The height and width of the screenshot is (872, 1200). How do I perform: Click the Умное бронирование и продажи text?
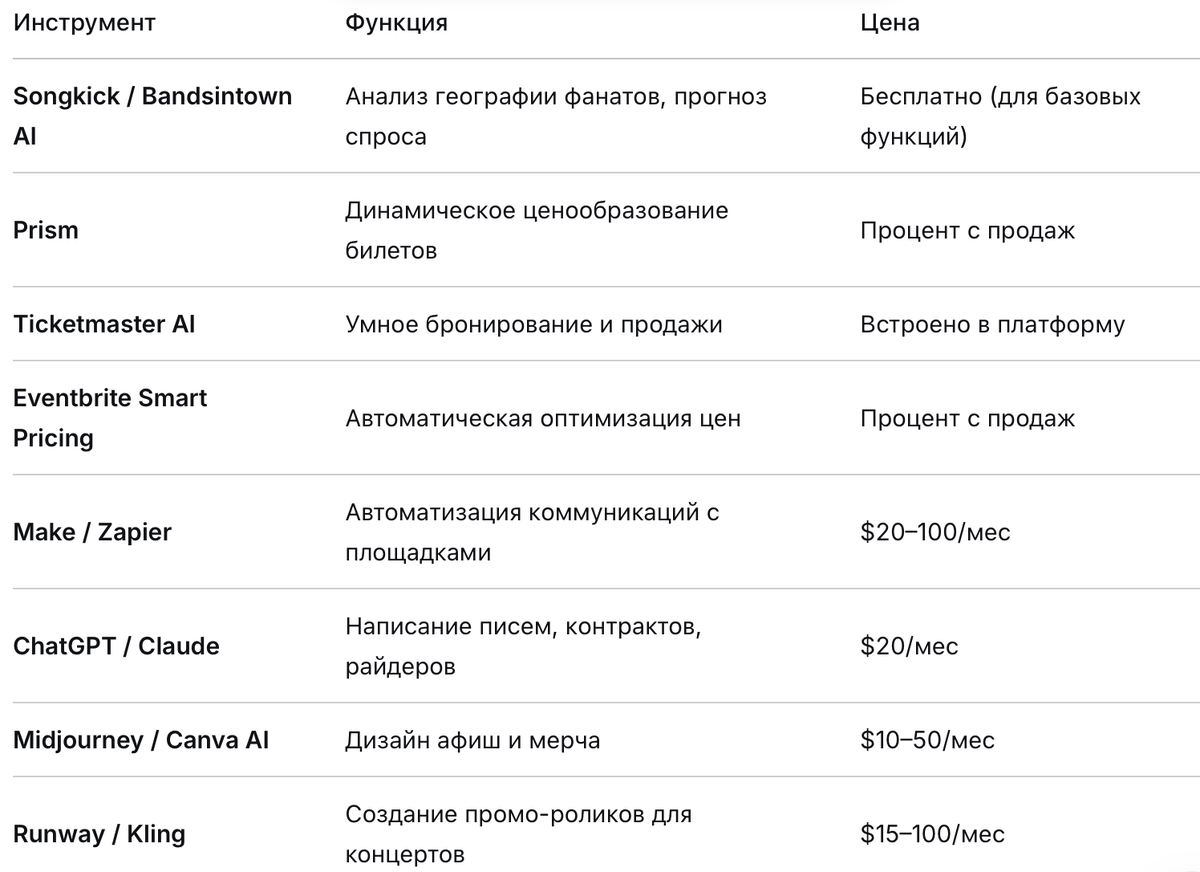tap(533, 324)
